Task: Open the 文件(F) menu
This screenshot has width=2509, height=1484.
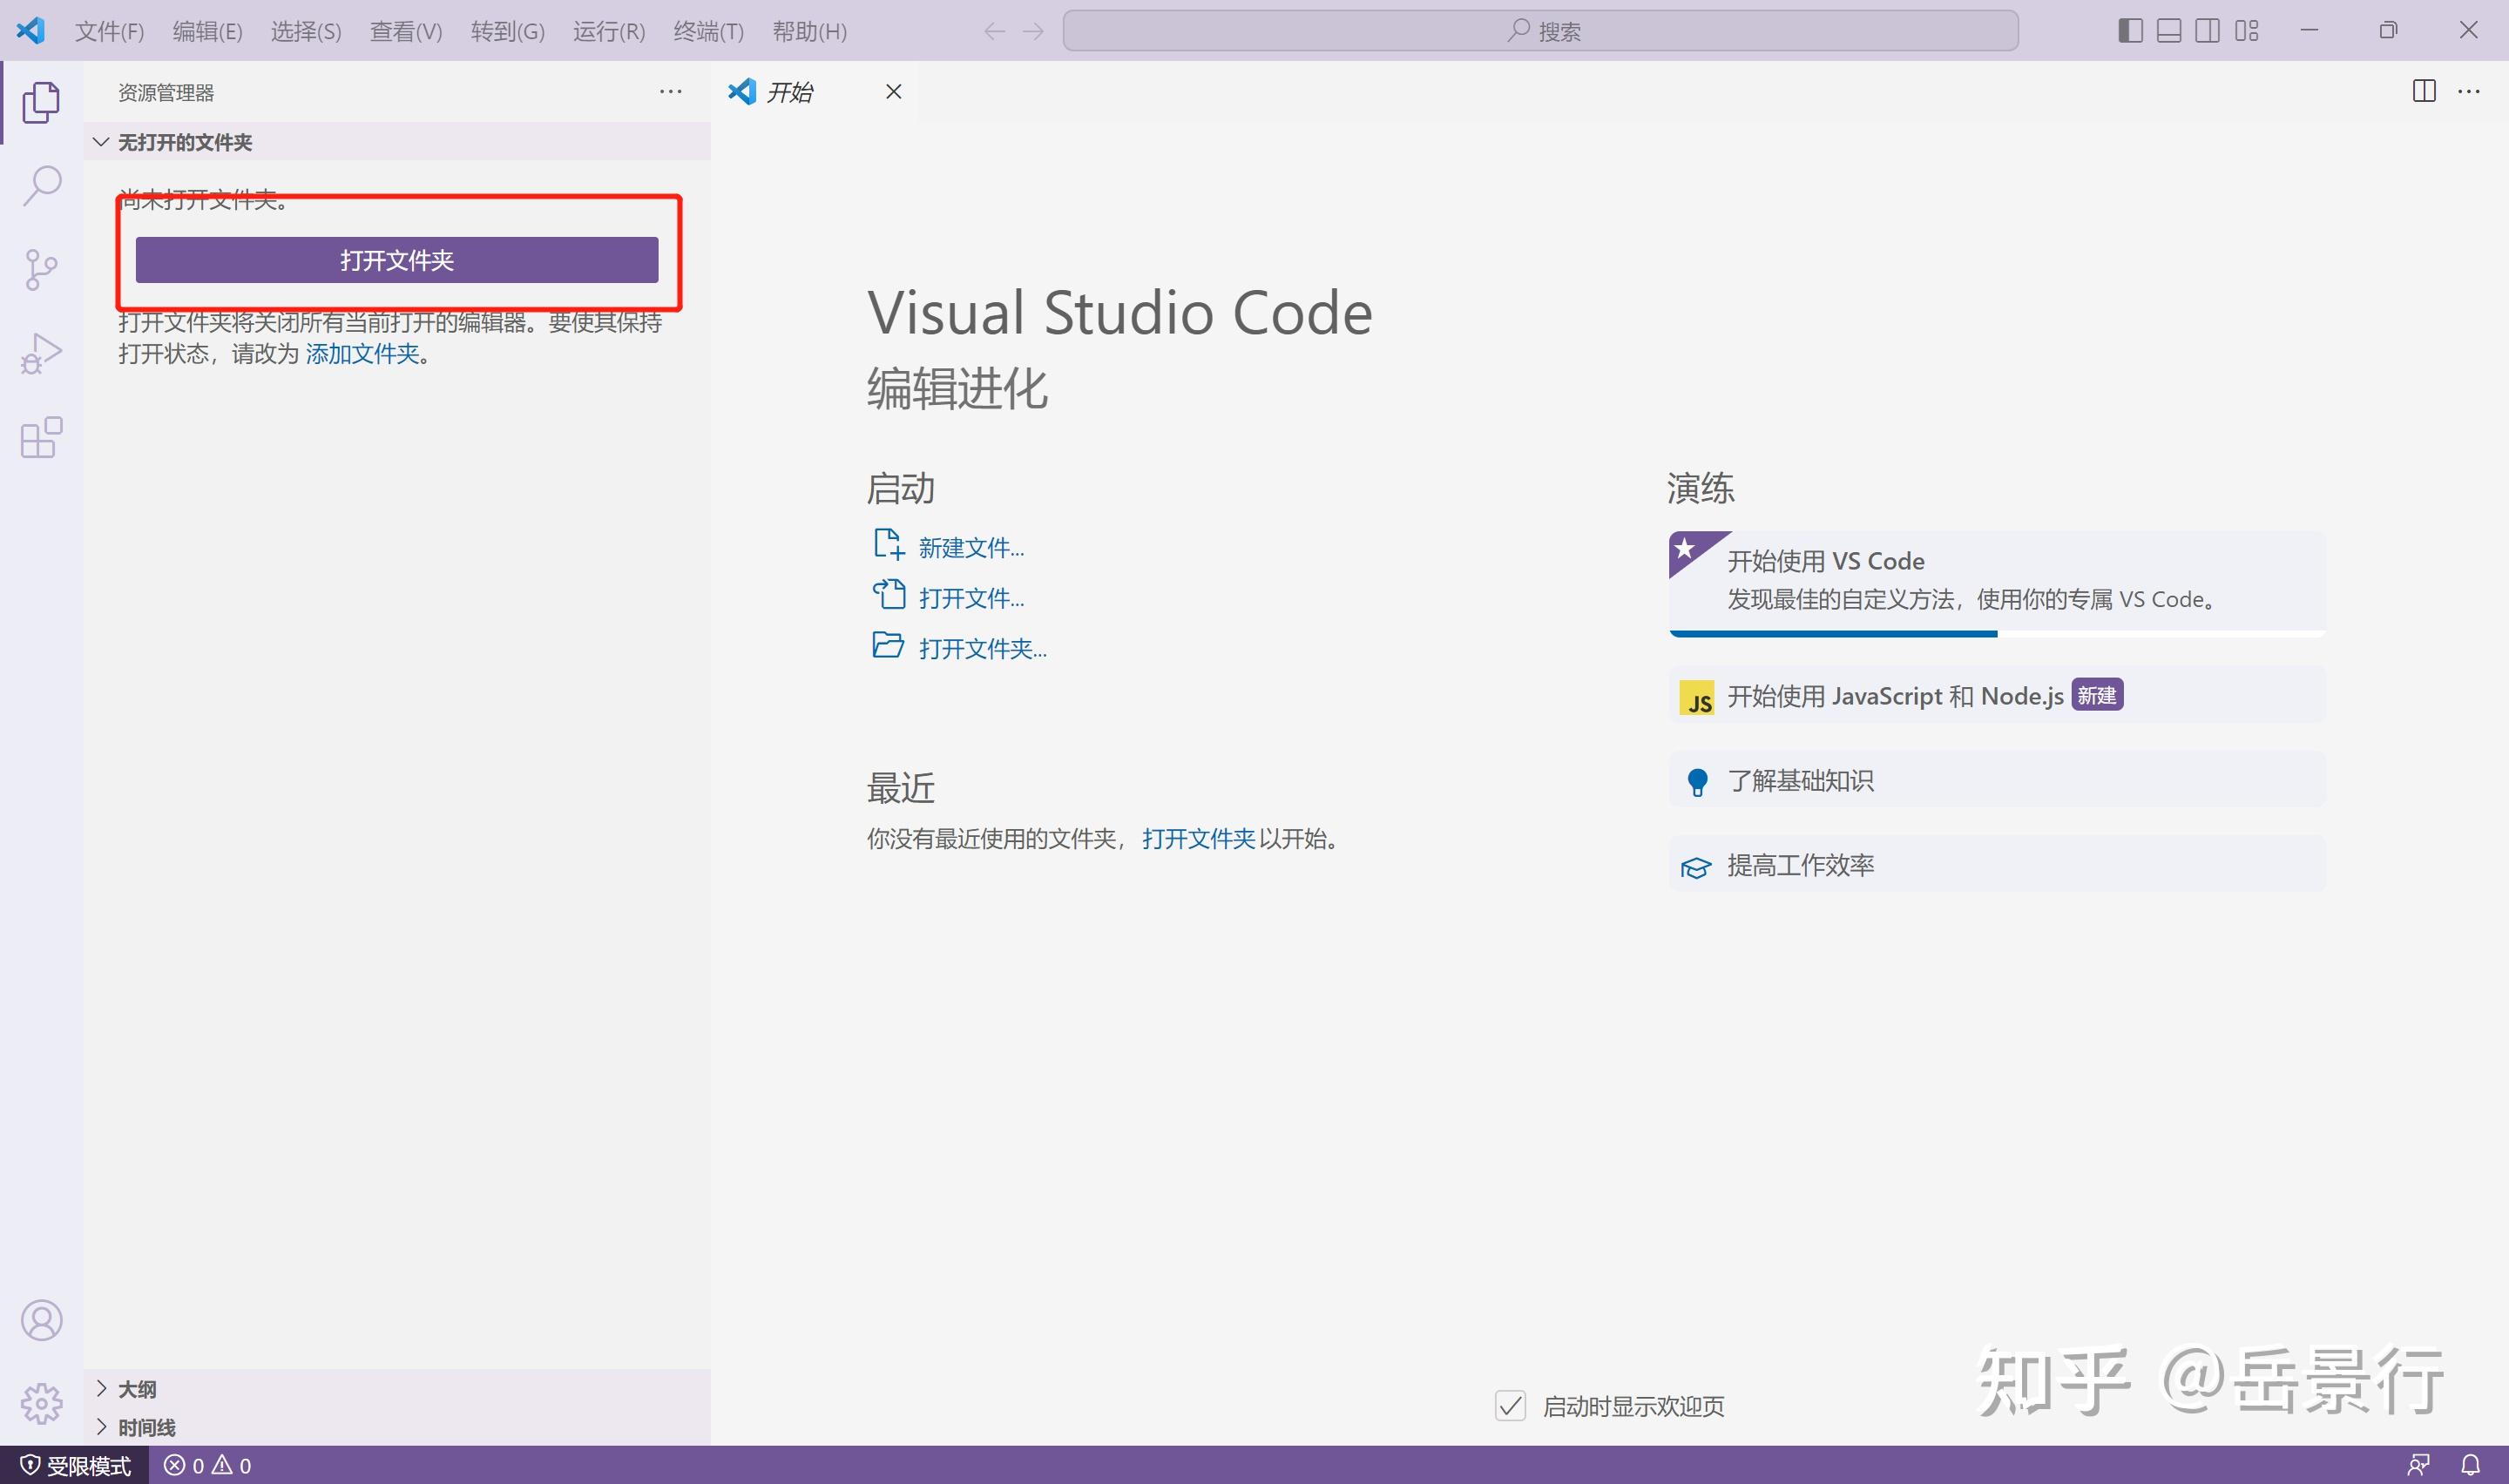Action: [x=109, y=31]
